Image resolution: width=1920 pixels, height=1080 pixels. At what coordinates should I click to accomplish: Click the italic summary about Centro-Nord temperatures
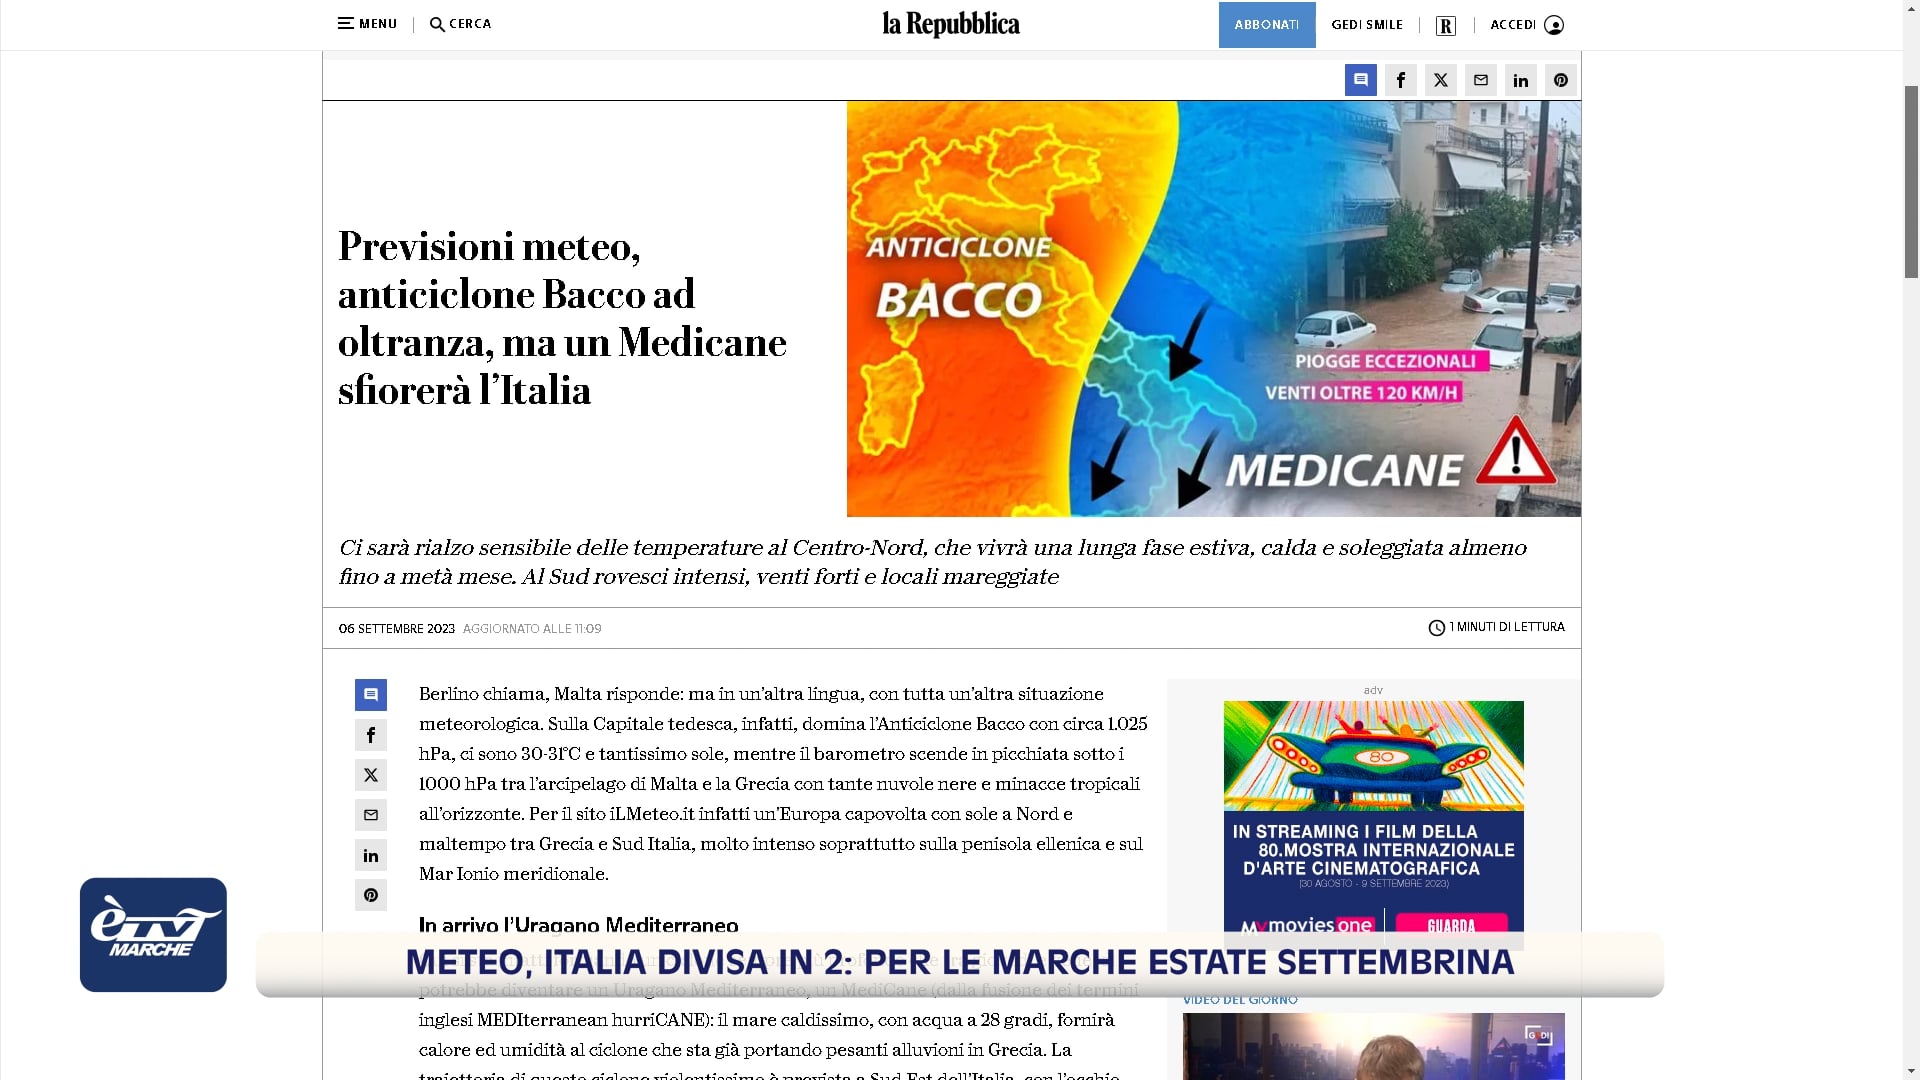[933, 562]
